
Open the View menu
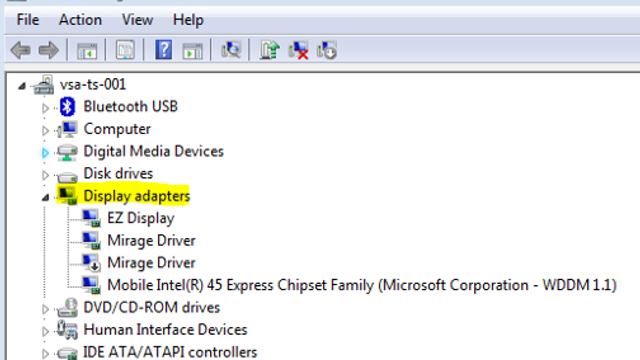137,20
